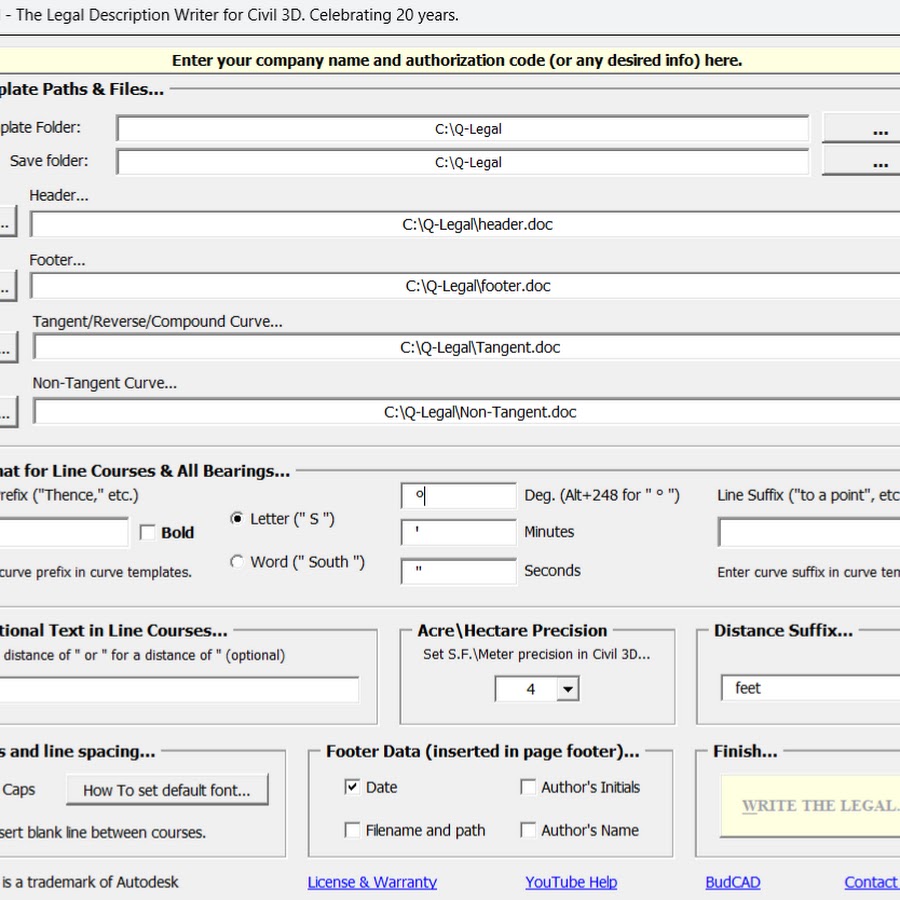Click the line prefix text field
This screenshot has width=900, height=900.
(x=63, y=532)
